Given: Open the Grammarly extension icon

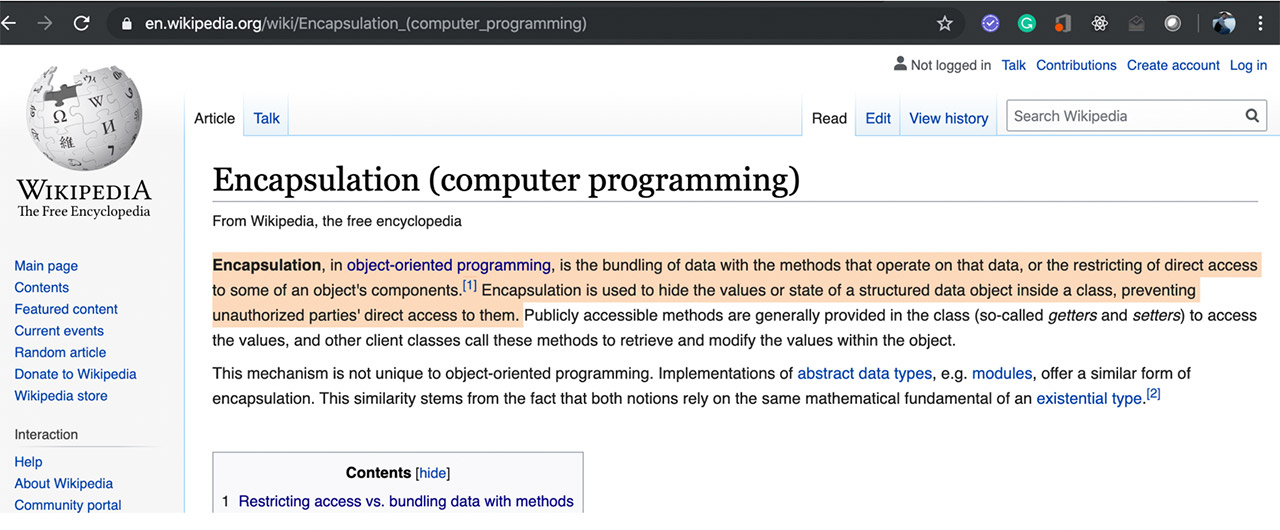Looking at the screenshot, I should click(1027, 23).
